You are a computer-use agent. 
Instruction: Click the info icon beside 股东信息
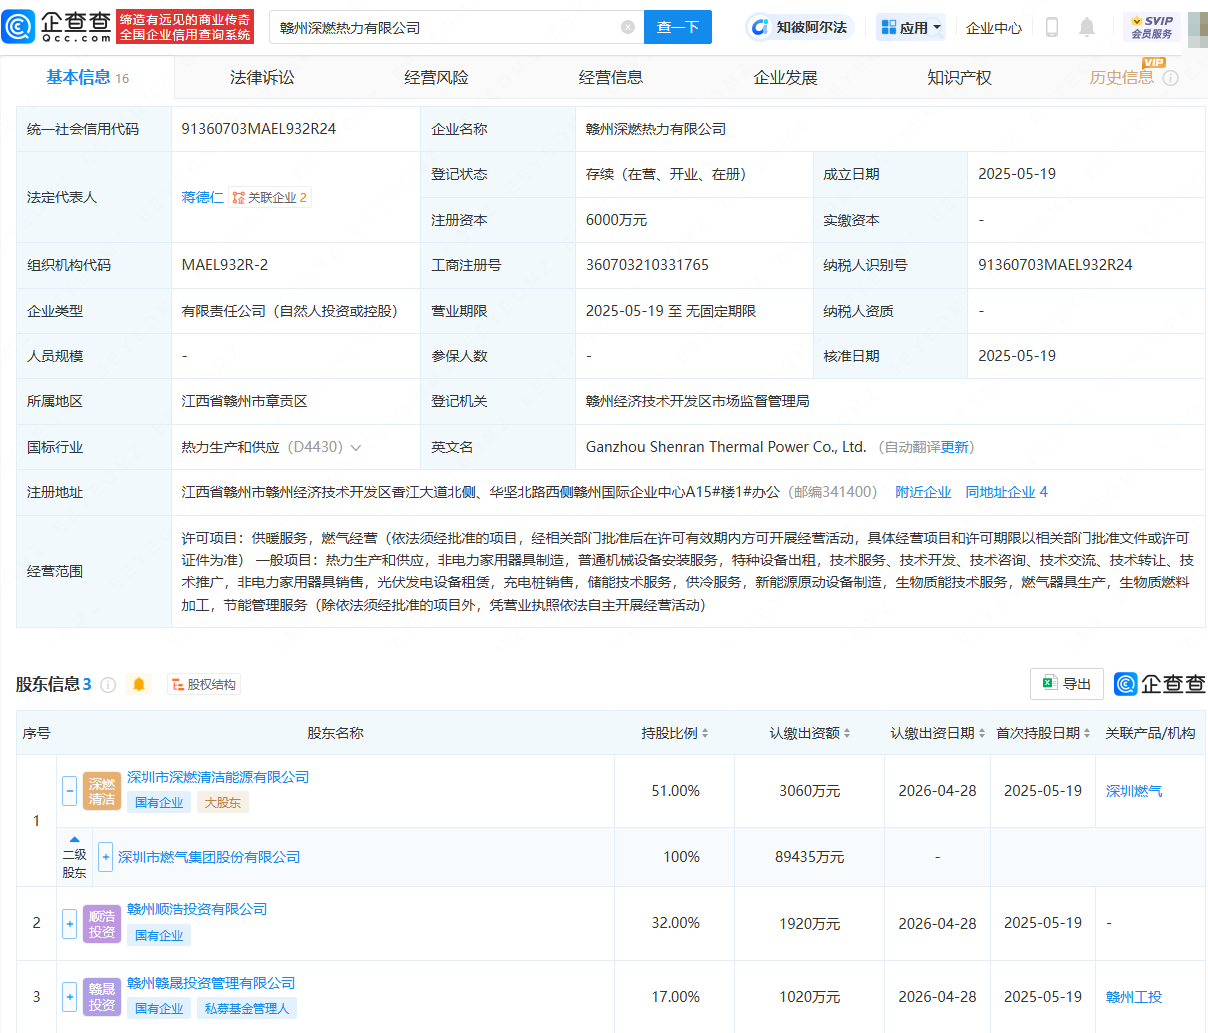pyautogui.click(x=108, y=685)
